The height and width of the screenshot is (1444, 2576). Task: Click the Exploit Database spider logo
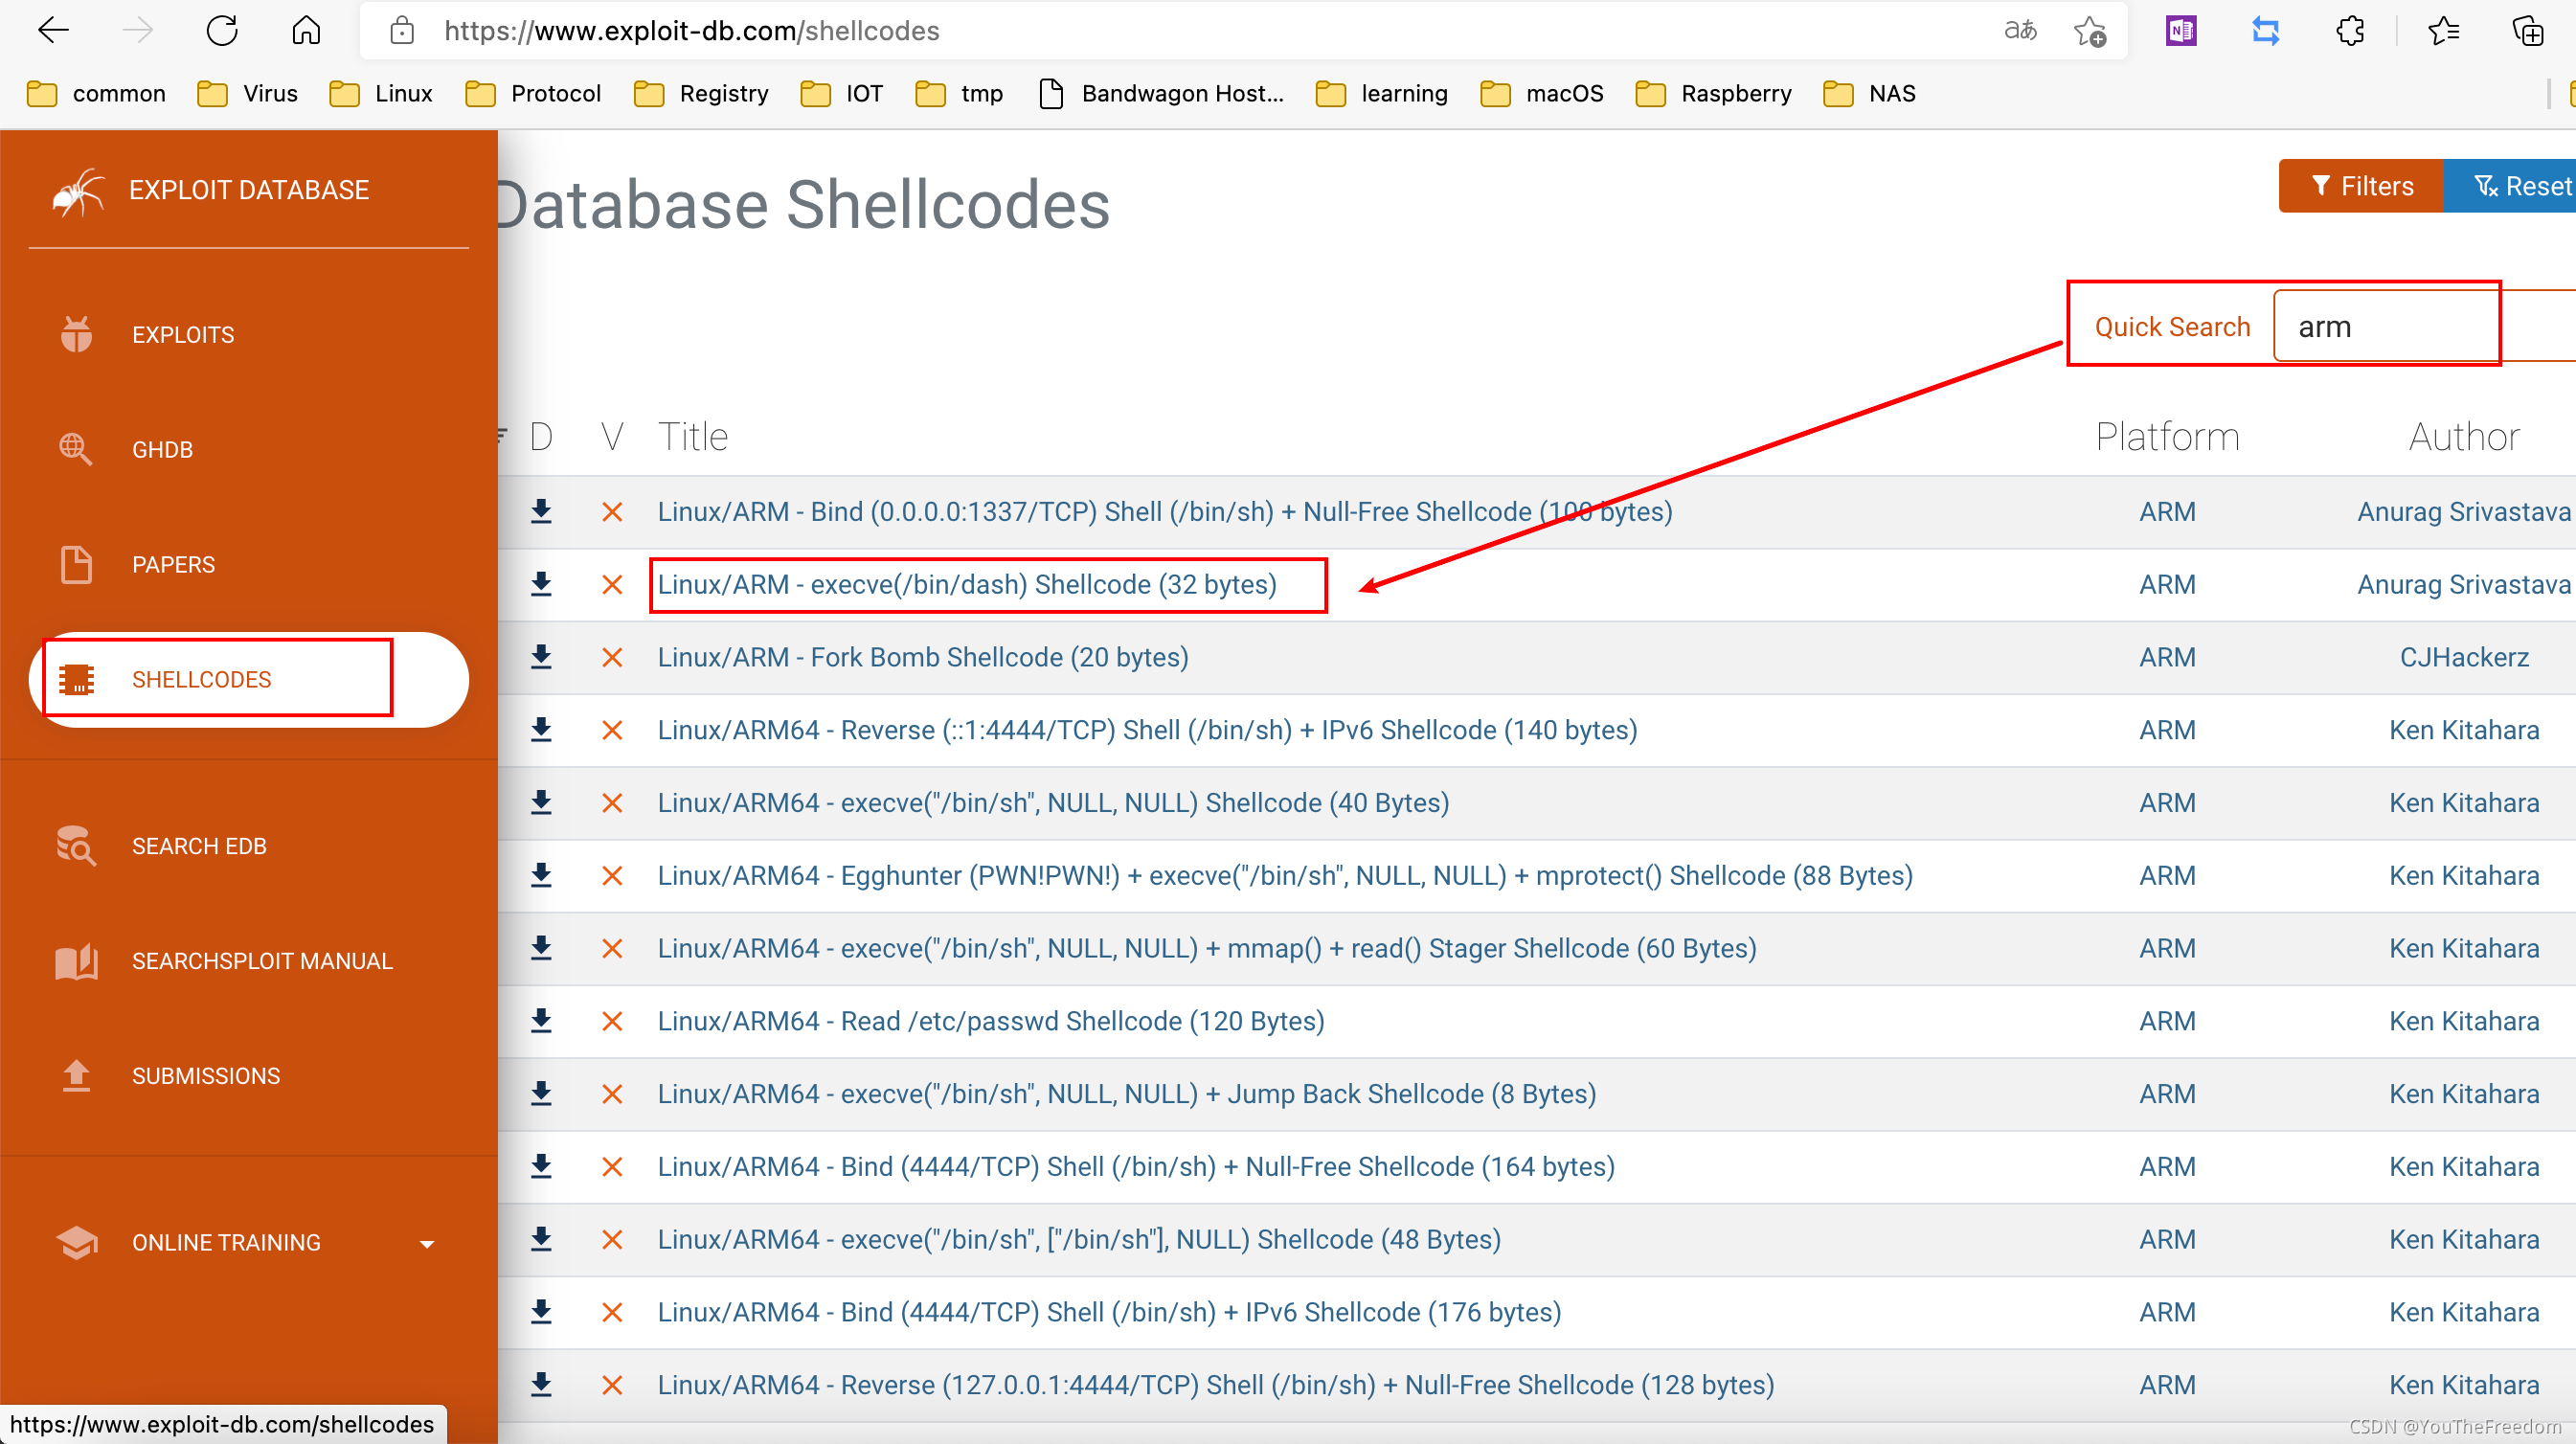(77, 191)
